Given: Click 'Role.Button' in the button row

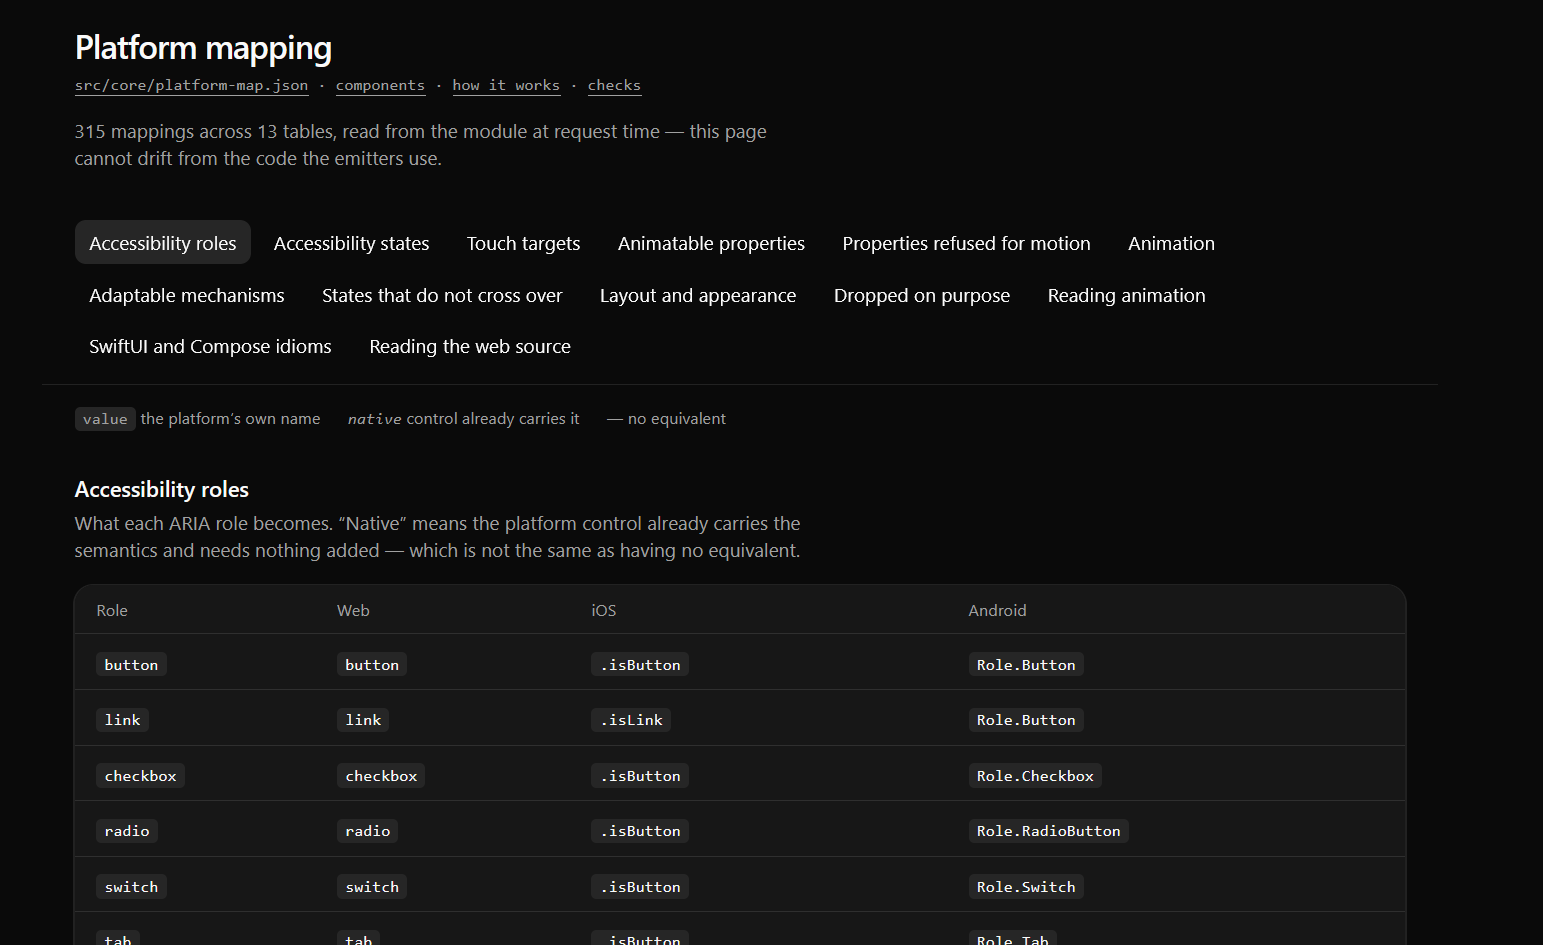Looking at the screenshot, I should coord(1026,665).
